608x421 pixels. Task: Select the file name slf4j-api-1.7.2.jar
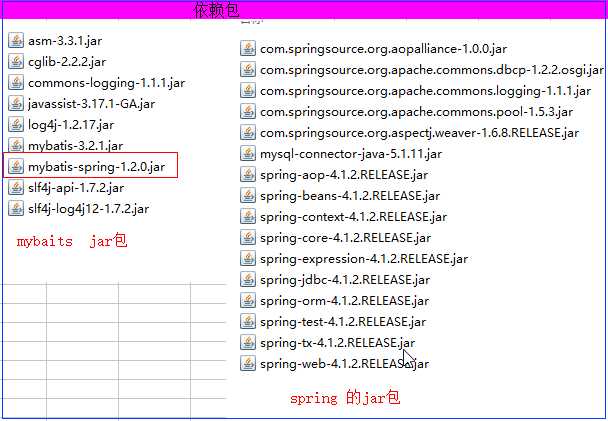(x=76, y=188)
